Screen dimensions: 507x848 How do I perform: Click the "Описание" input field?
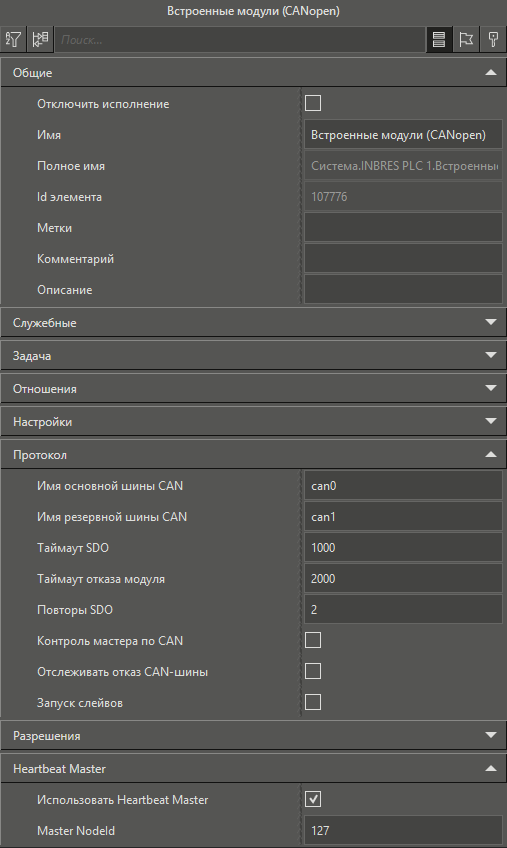(x=403, y=289)
